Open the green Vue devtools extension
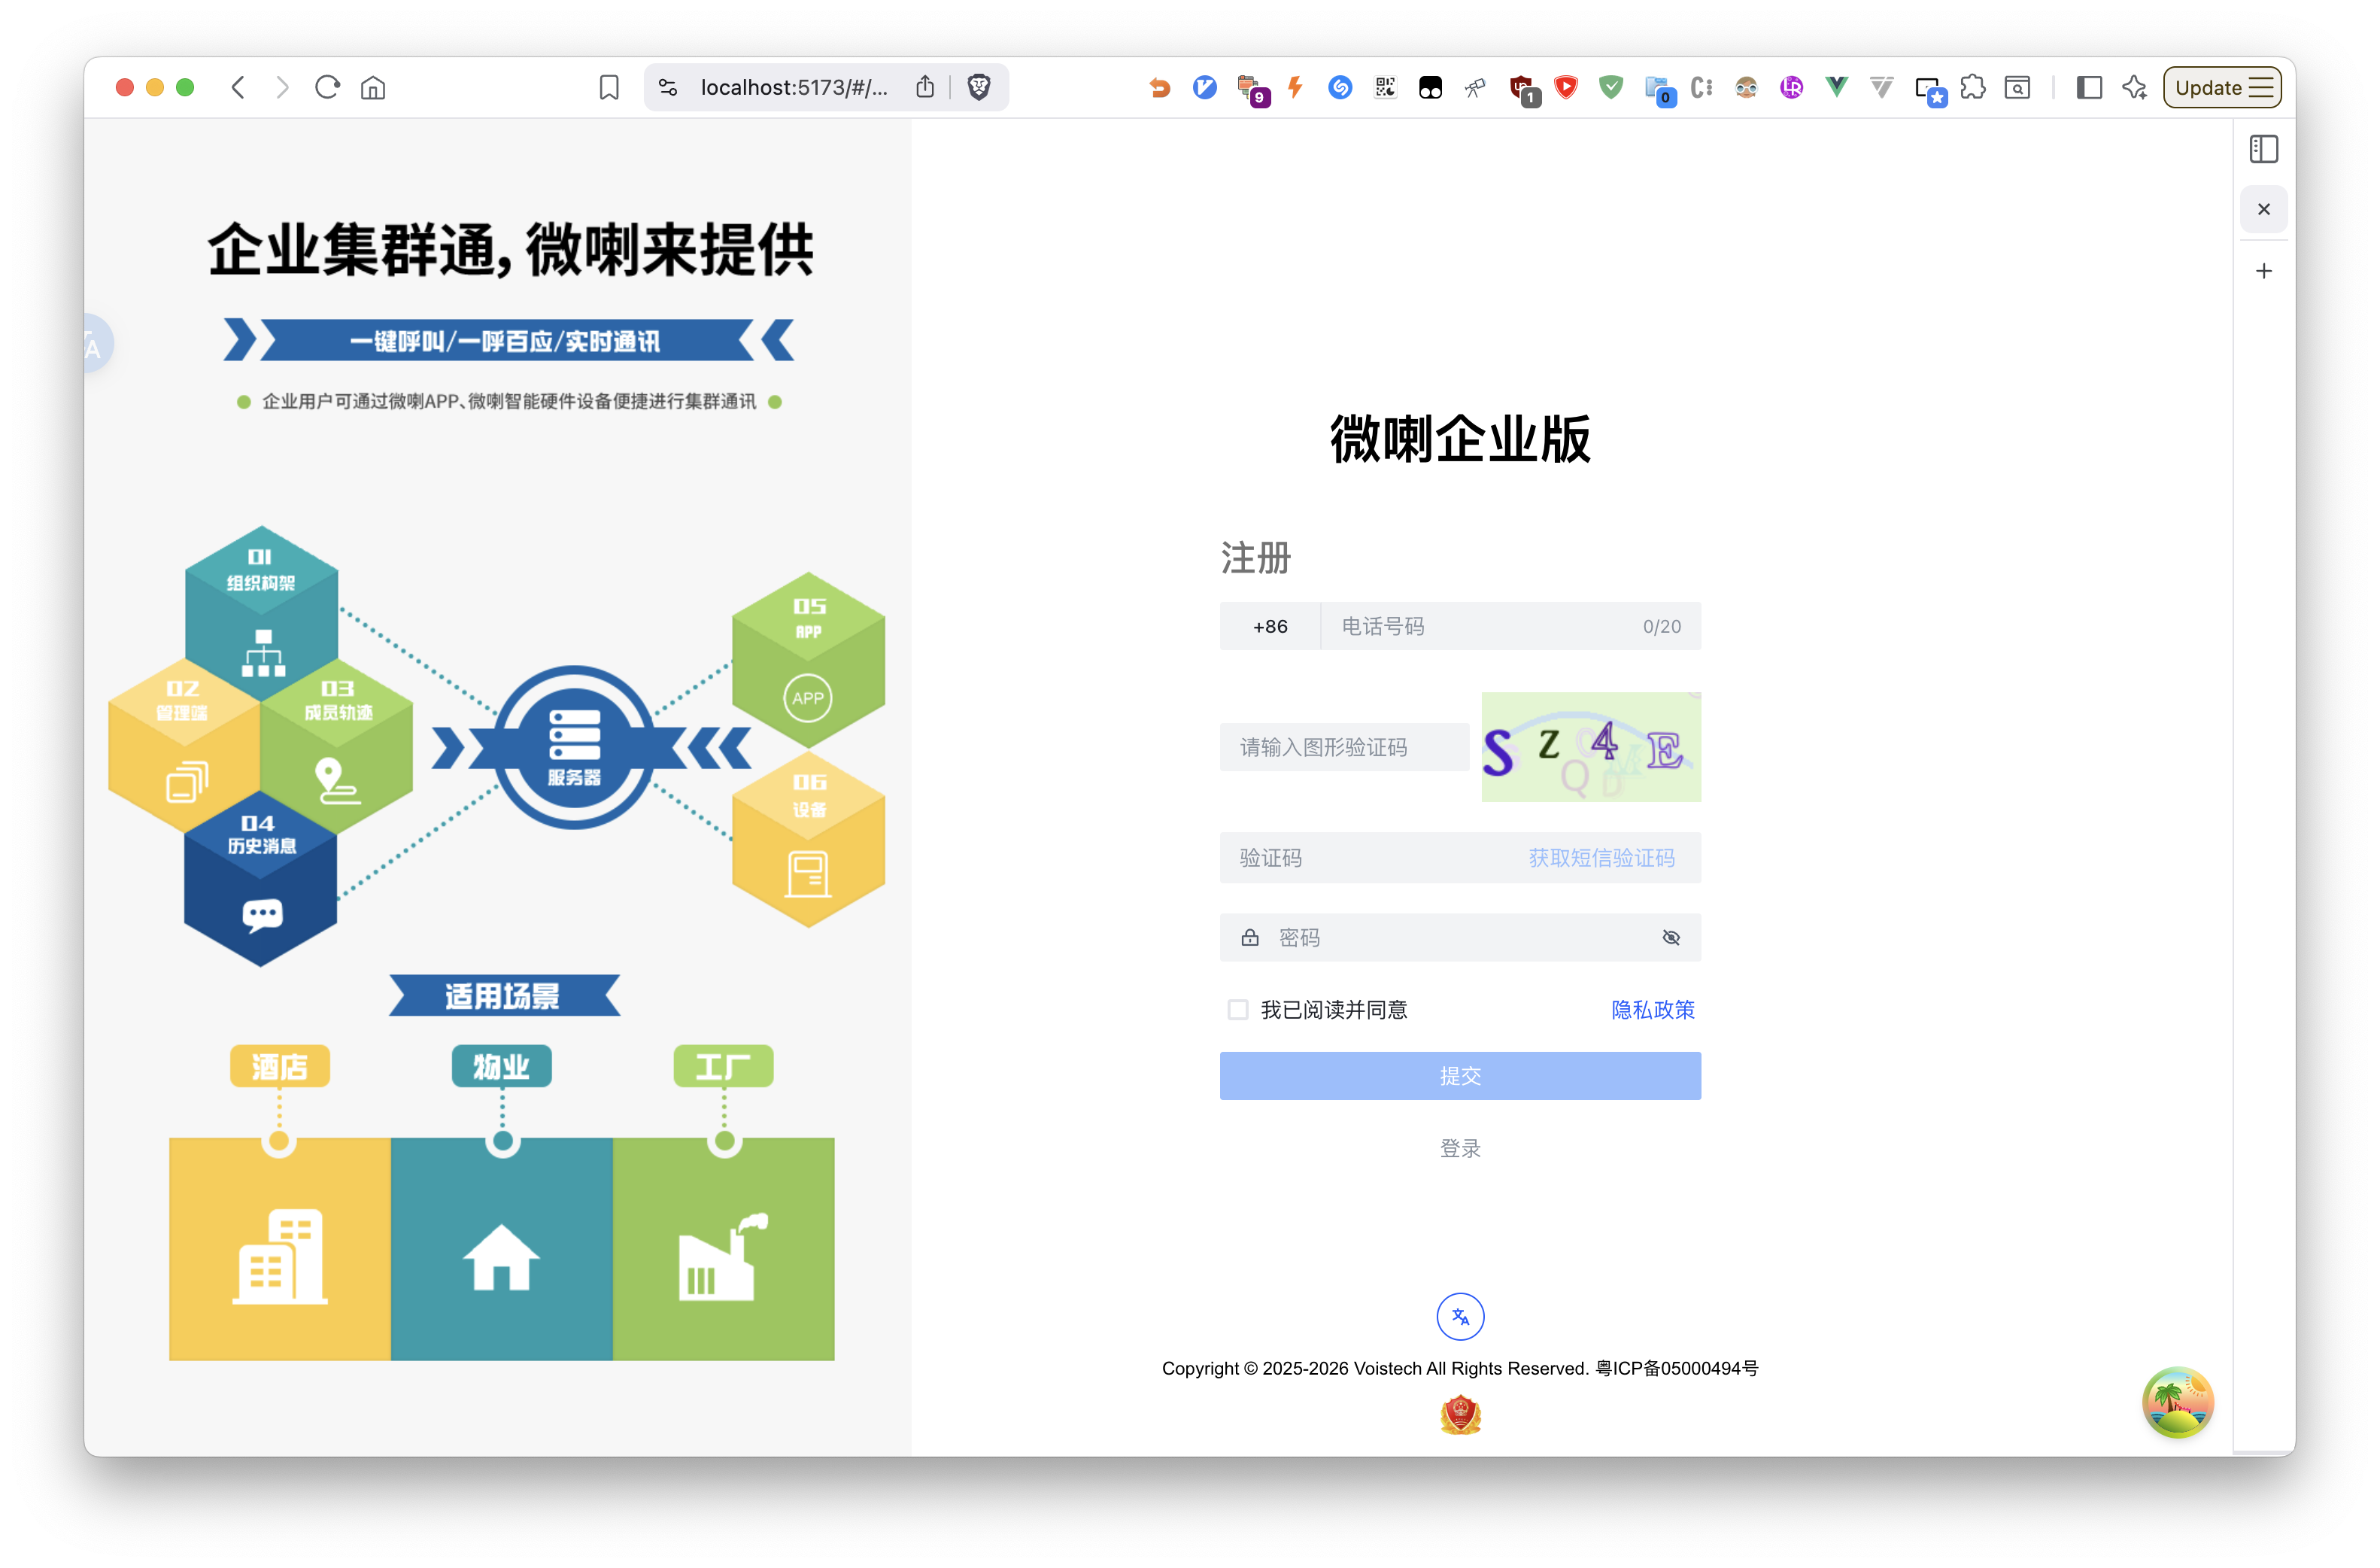This screenshot has width=2380, height=1568. [1836, 88]
